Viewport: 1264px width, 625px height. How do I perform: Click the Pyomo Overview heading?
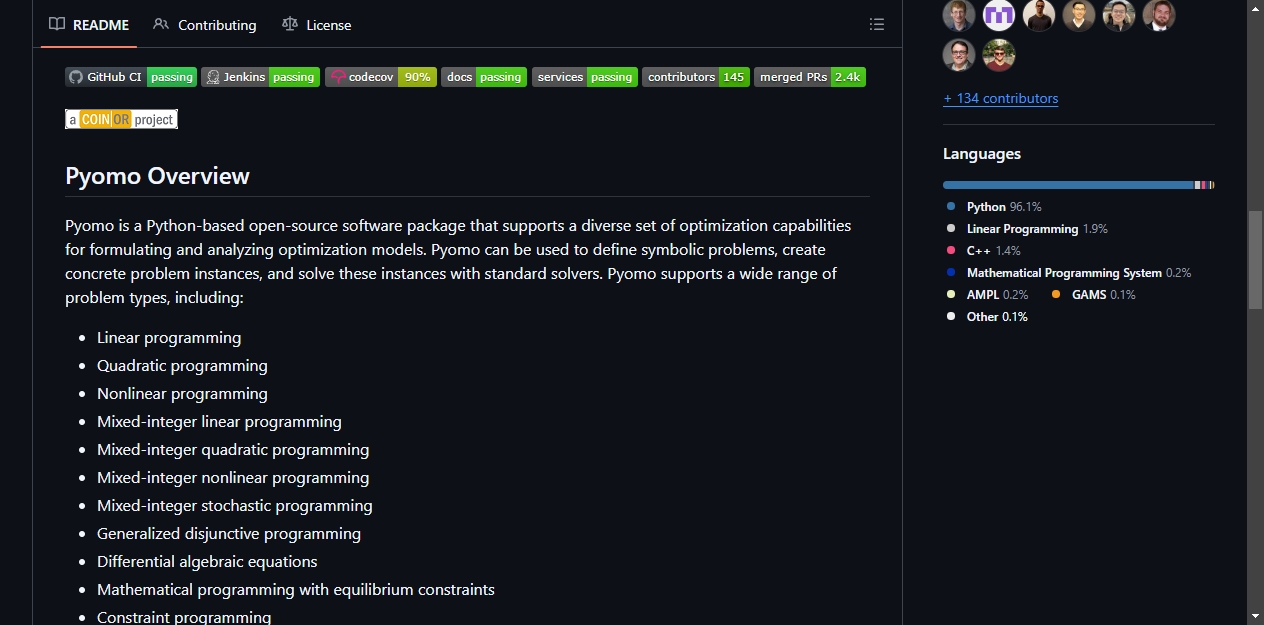157,176
